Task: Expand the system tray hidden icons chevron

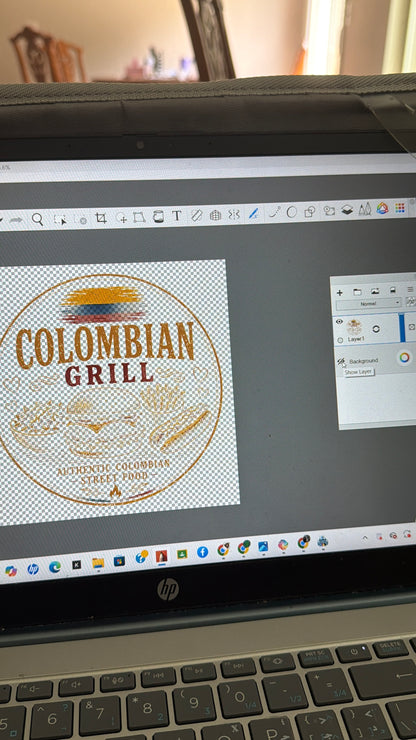Action: click(x=365, y=538)
